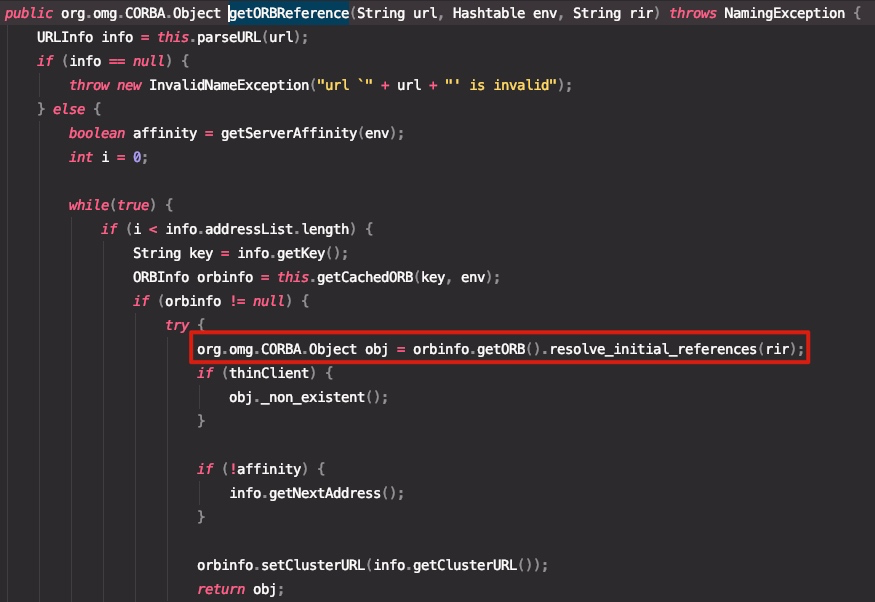Click the 'else' keyword
875x602 pixels.
69,109
